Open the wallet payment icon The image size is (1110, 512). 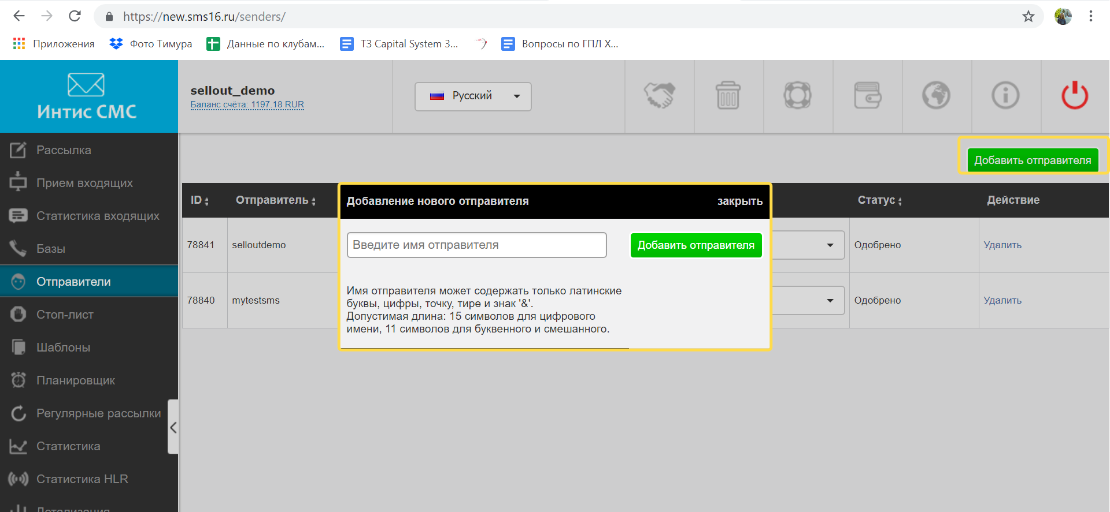click(866, 96)
